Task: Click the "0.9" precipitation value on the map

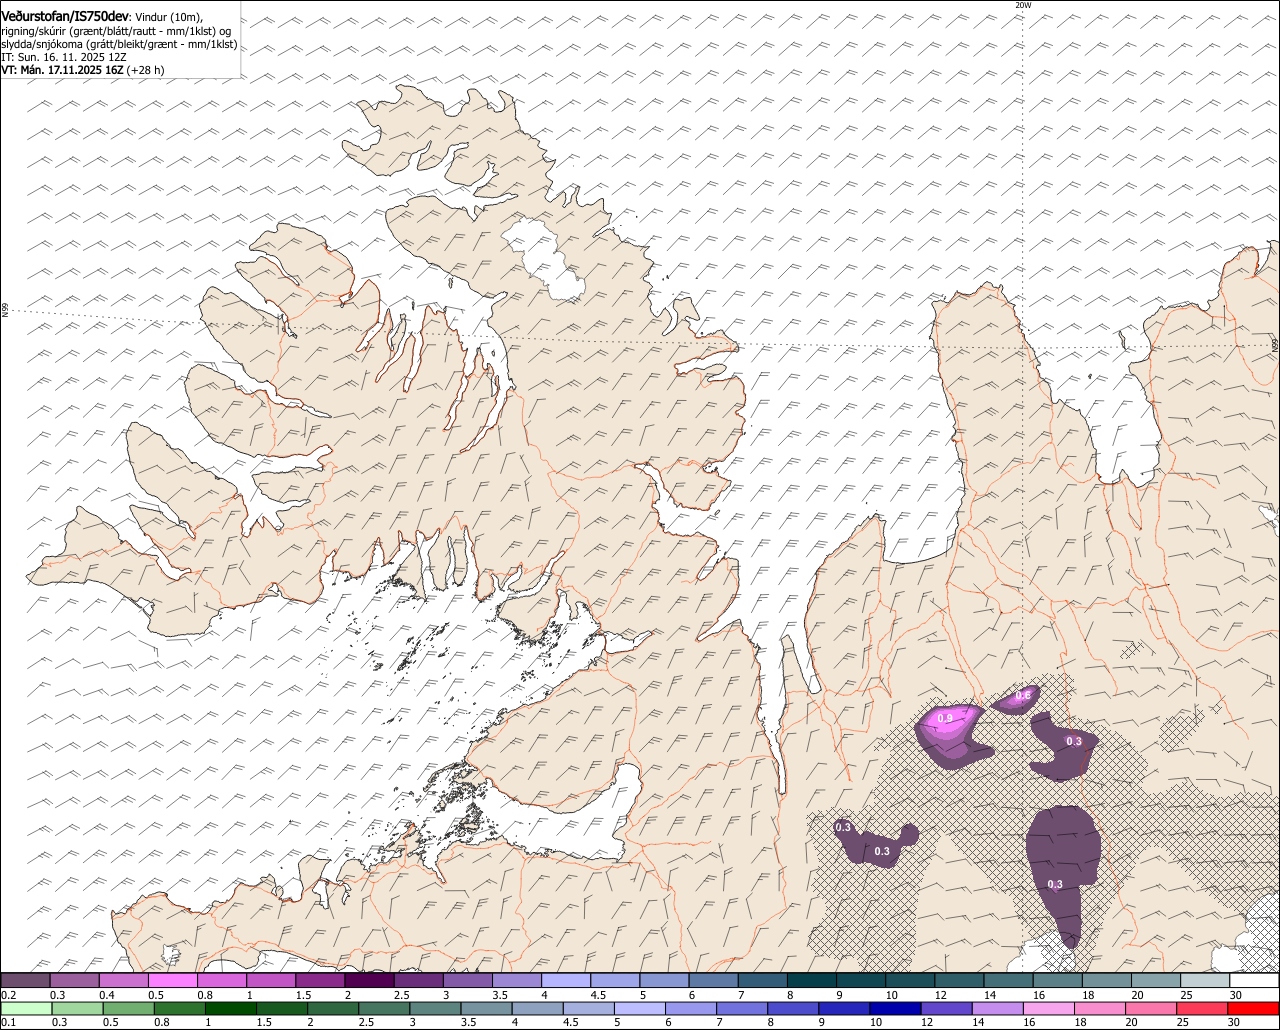Action: [x=945, y=719]
